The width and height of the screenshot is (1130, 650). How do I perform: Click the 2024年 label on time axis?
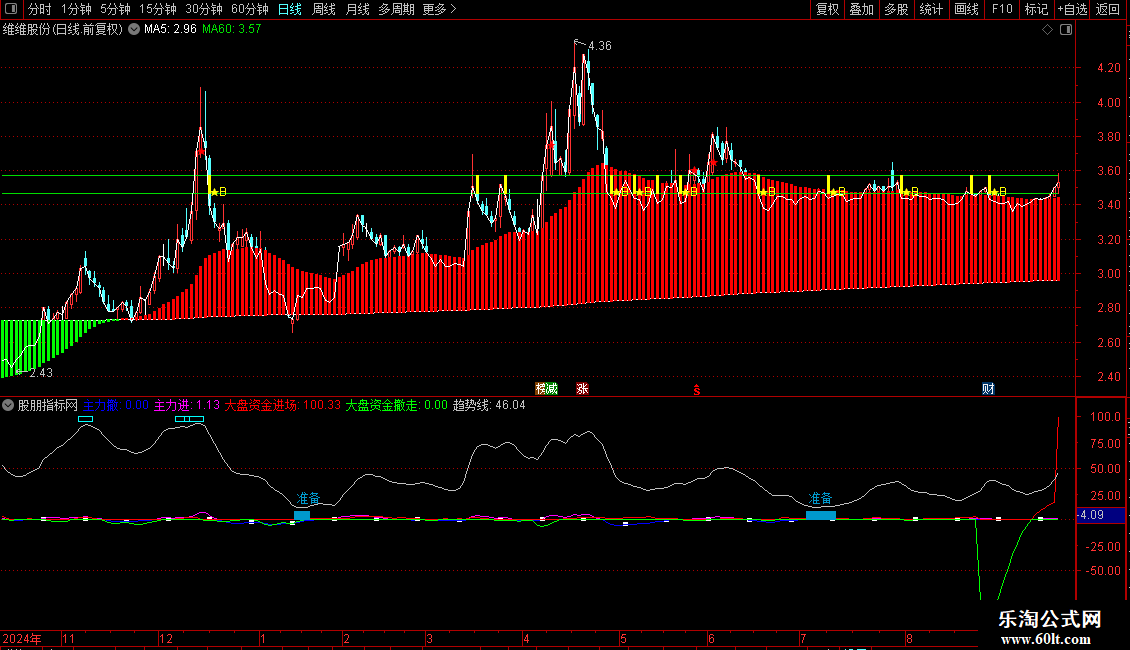(x=22, y=639)
